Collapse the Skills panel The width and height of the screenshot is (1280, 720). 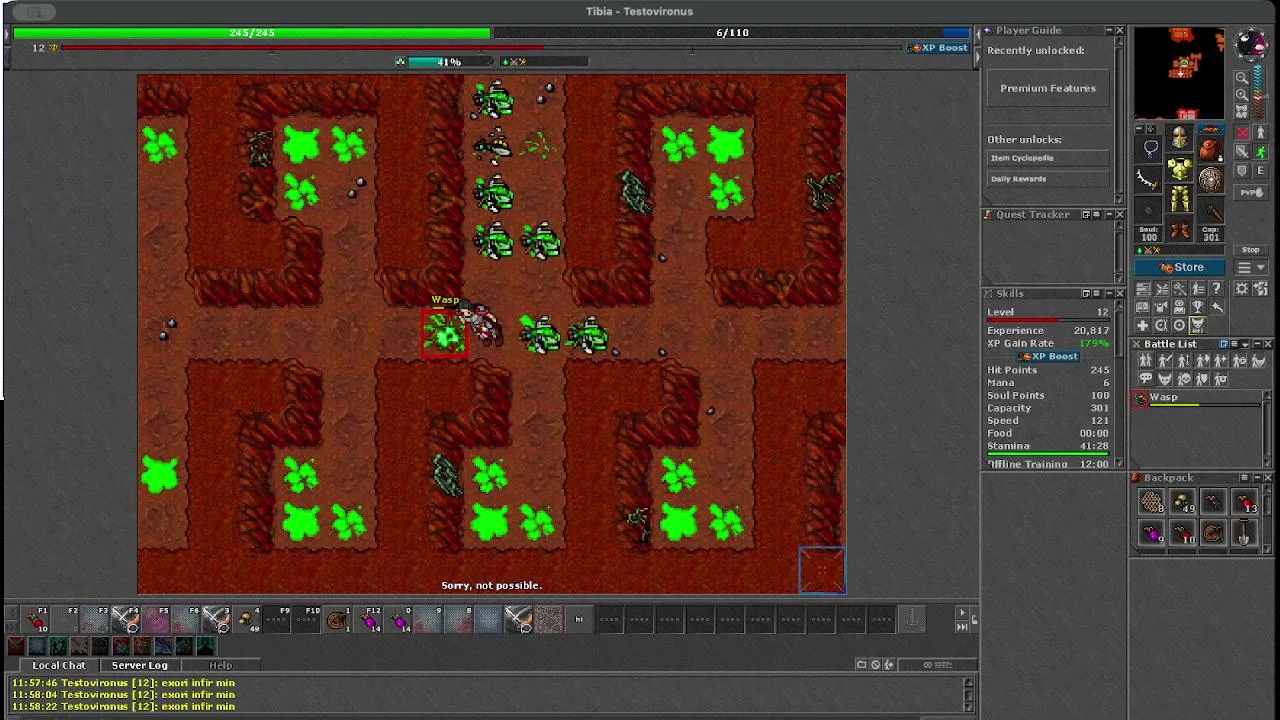pos(1109,293)
